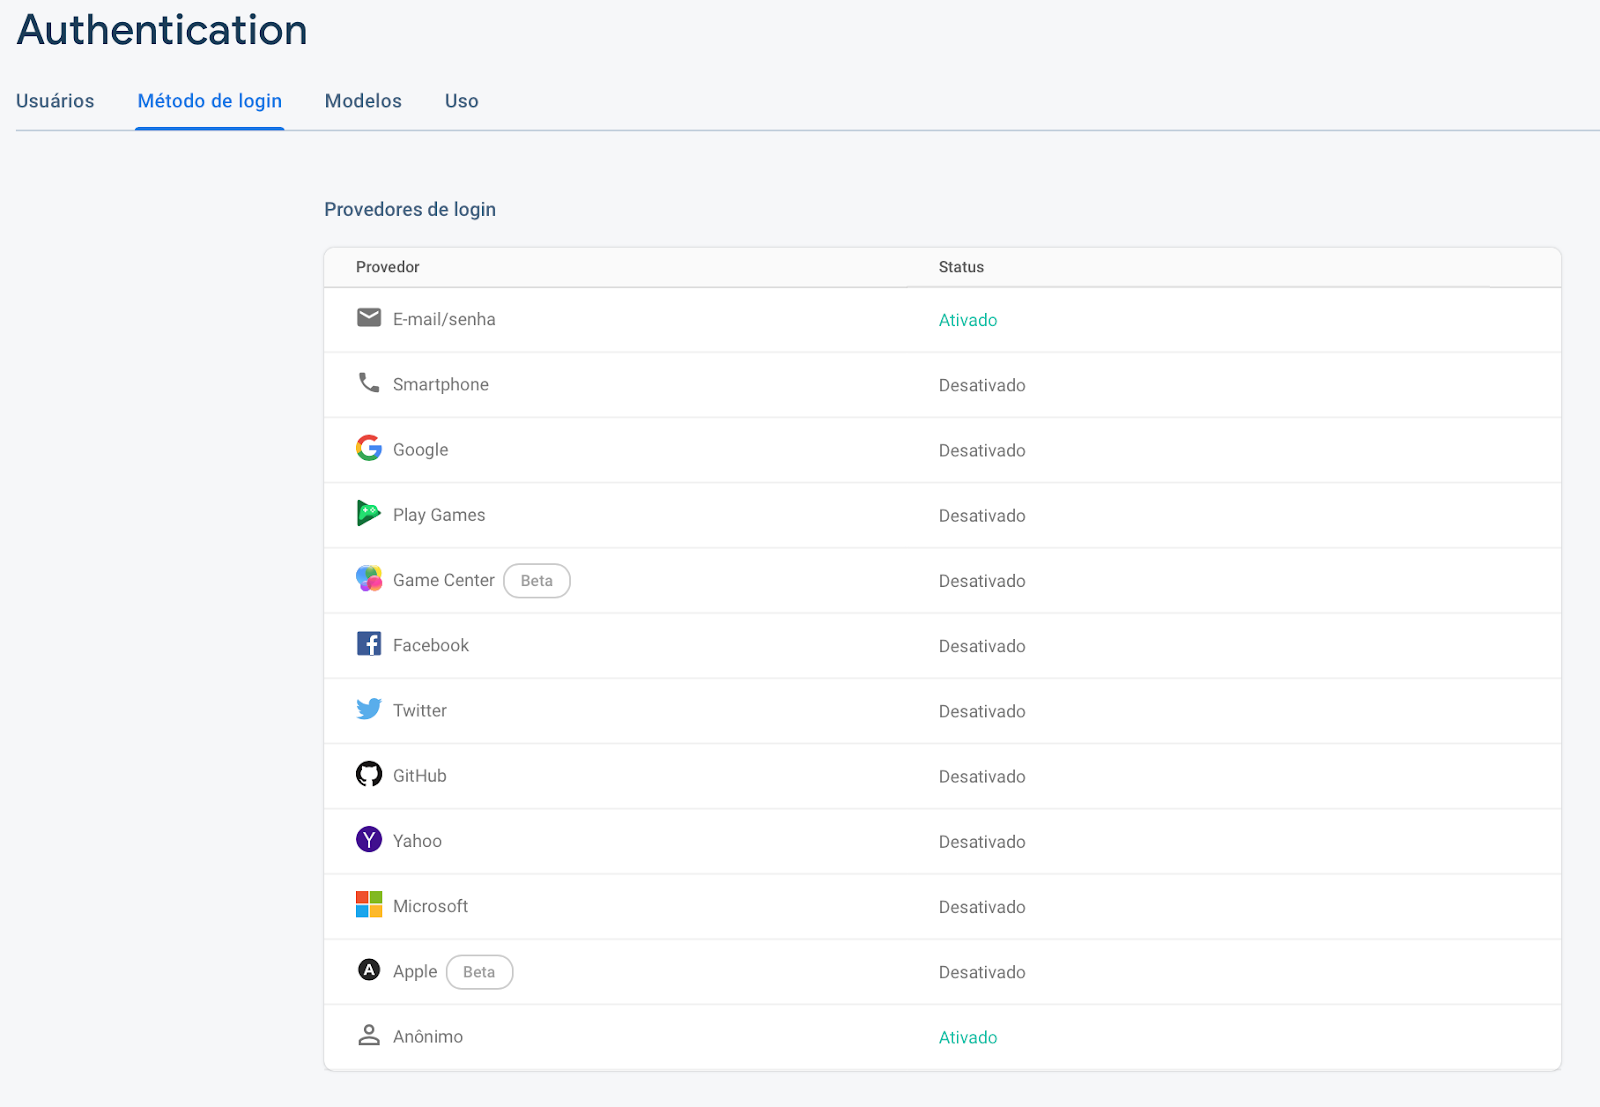This screenshot has width=1600, height=1107.
Task: Click Ativado status for Anônimo
Action: [x=968, y=1037]
